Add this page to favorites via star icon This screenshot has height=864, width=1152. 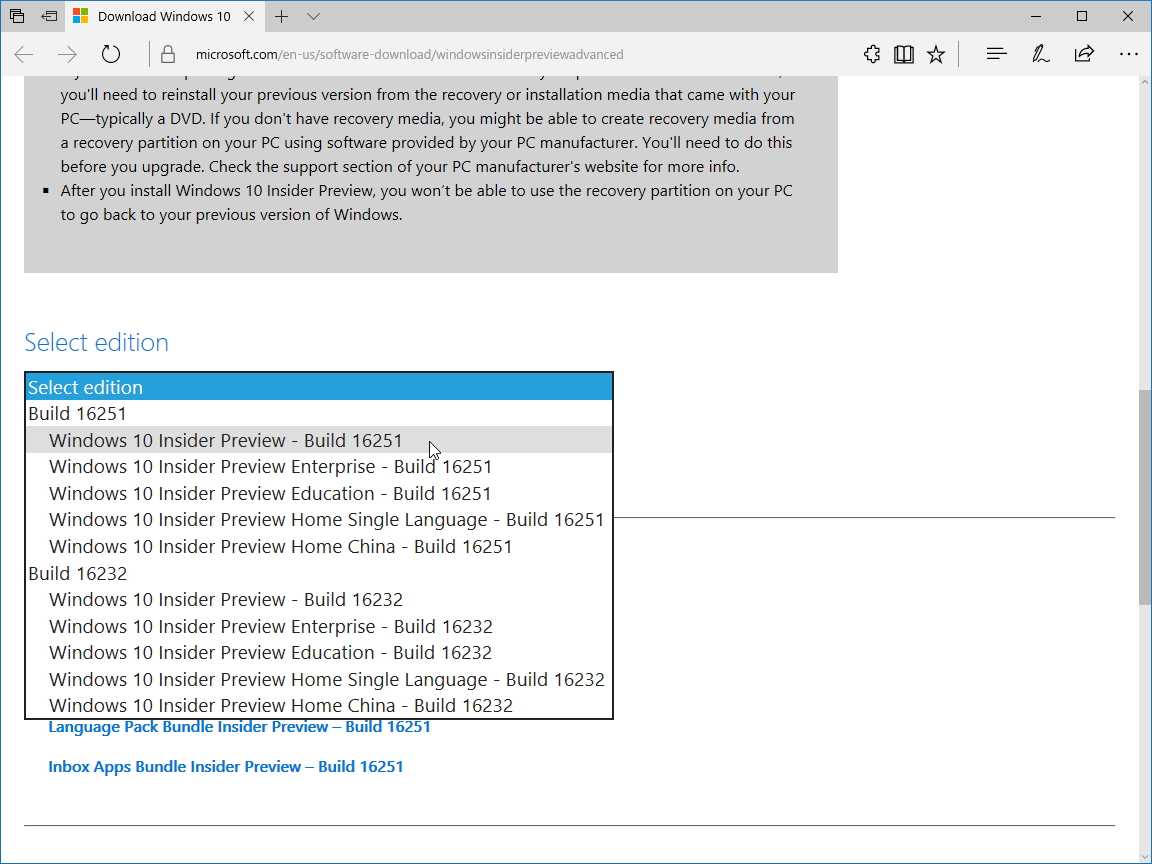click(x=935, y=54)
